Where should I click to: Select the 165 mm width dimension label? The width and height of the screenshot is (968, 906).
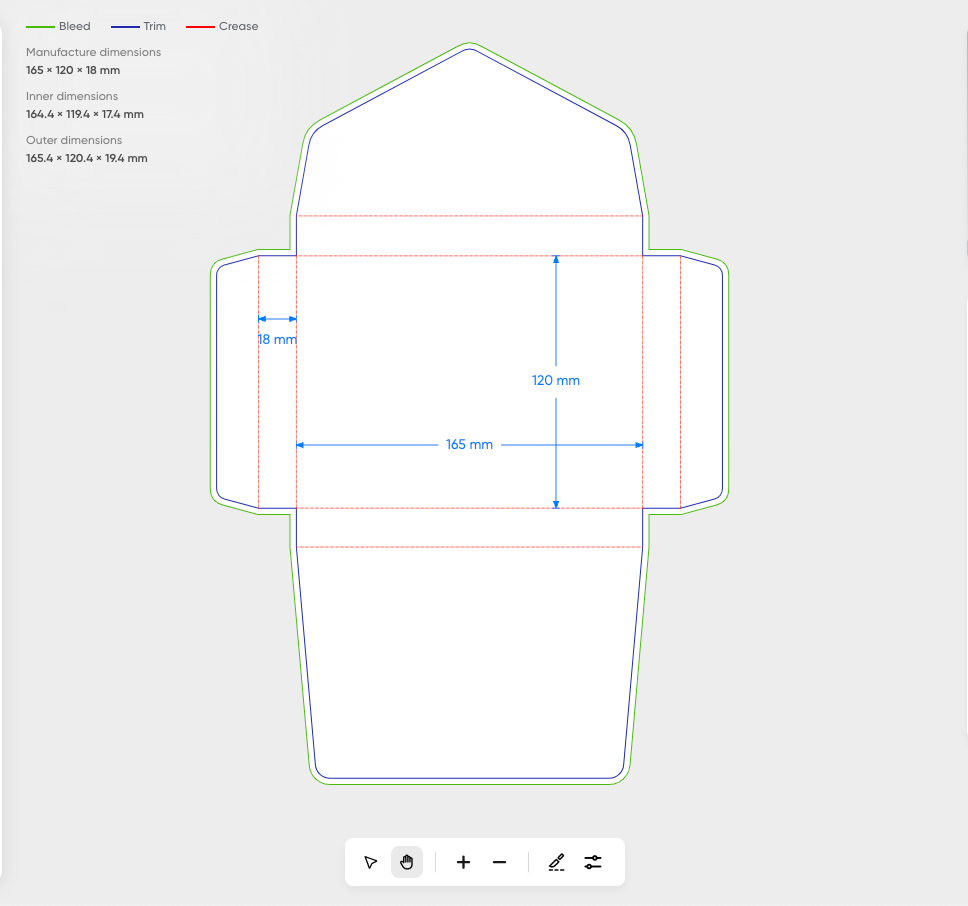click(469, 444)
